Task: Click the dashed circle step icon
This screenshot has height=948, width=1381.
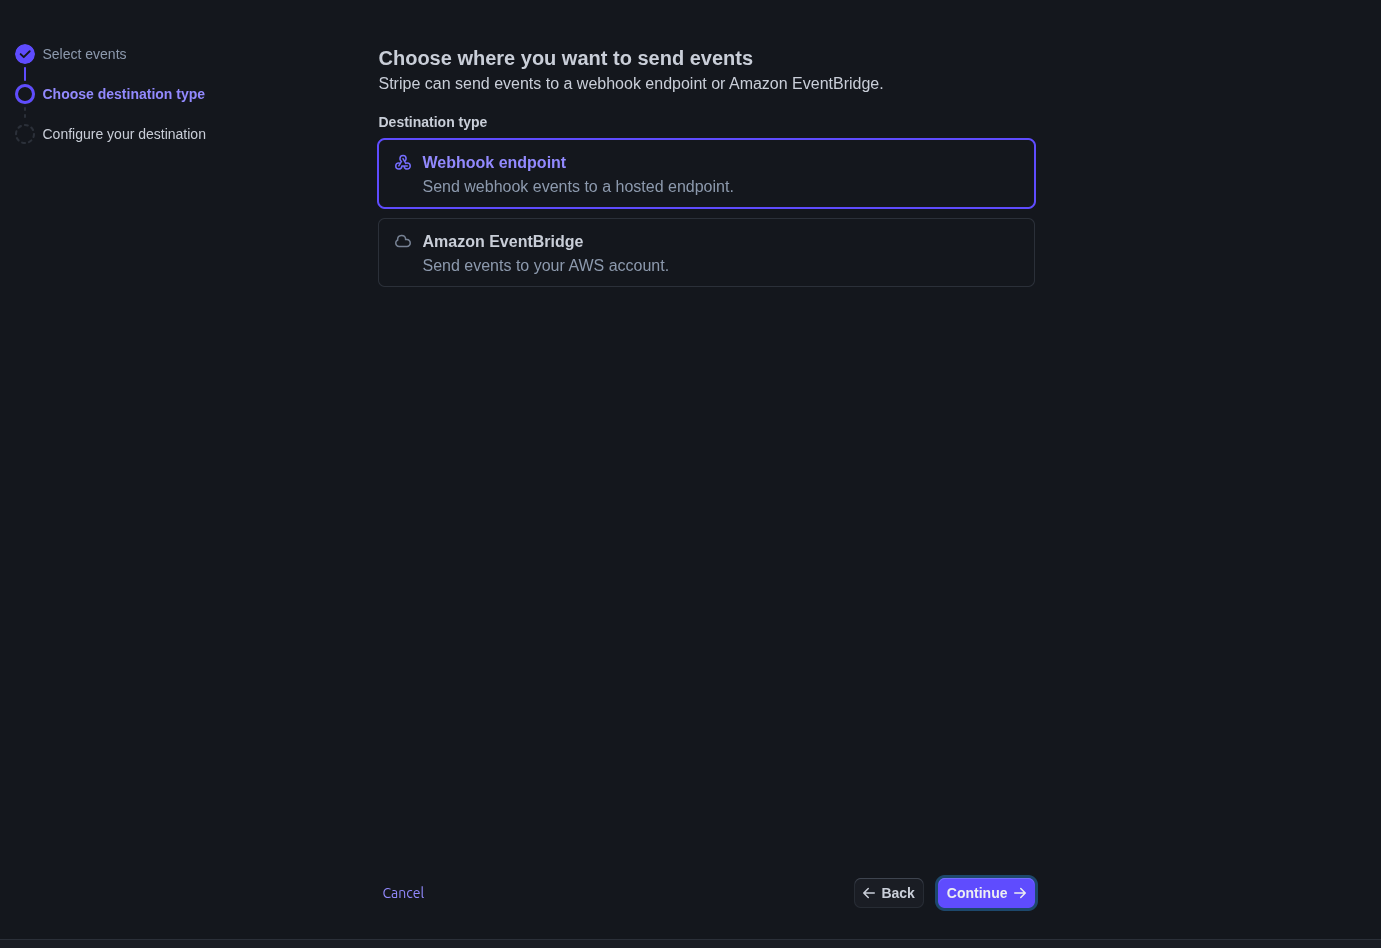Action: [x=25, y=134]
